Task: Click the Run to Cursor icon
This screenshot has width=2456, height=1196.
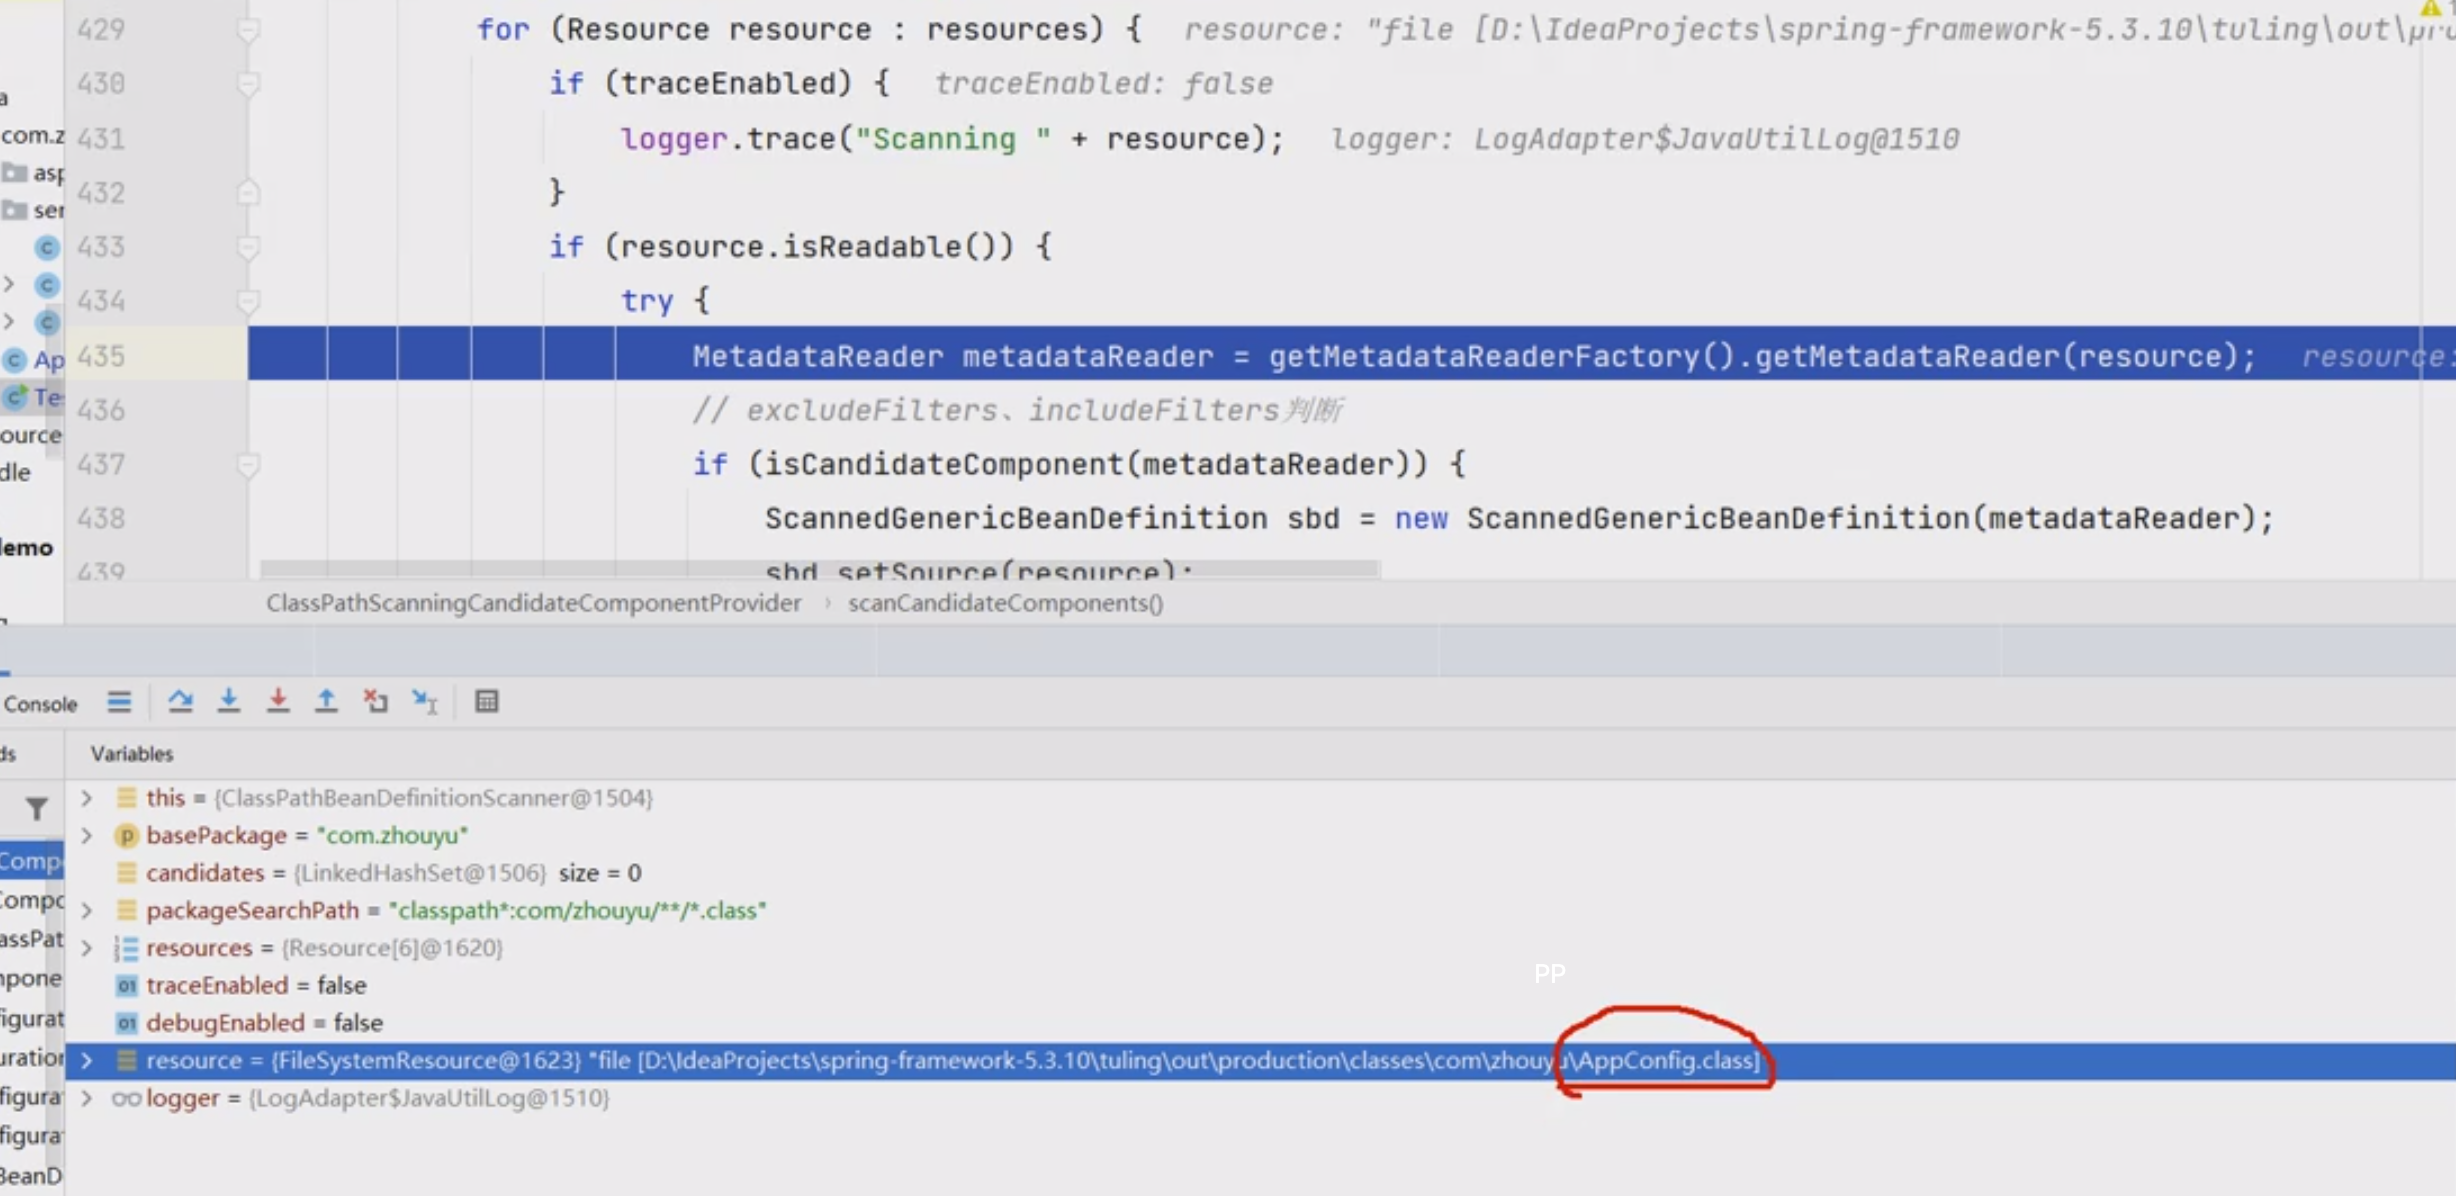Action: point(425,702)
